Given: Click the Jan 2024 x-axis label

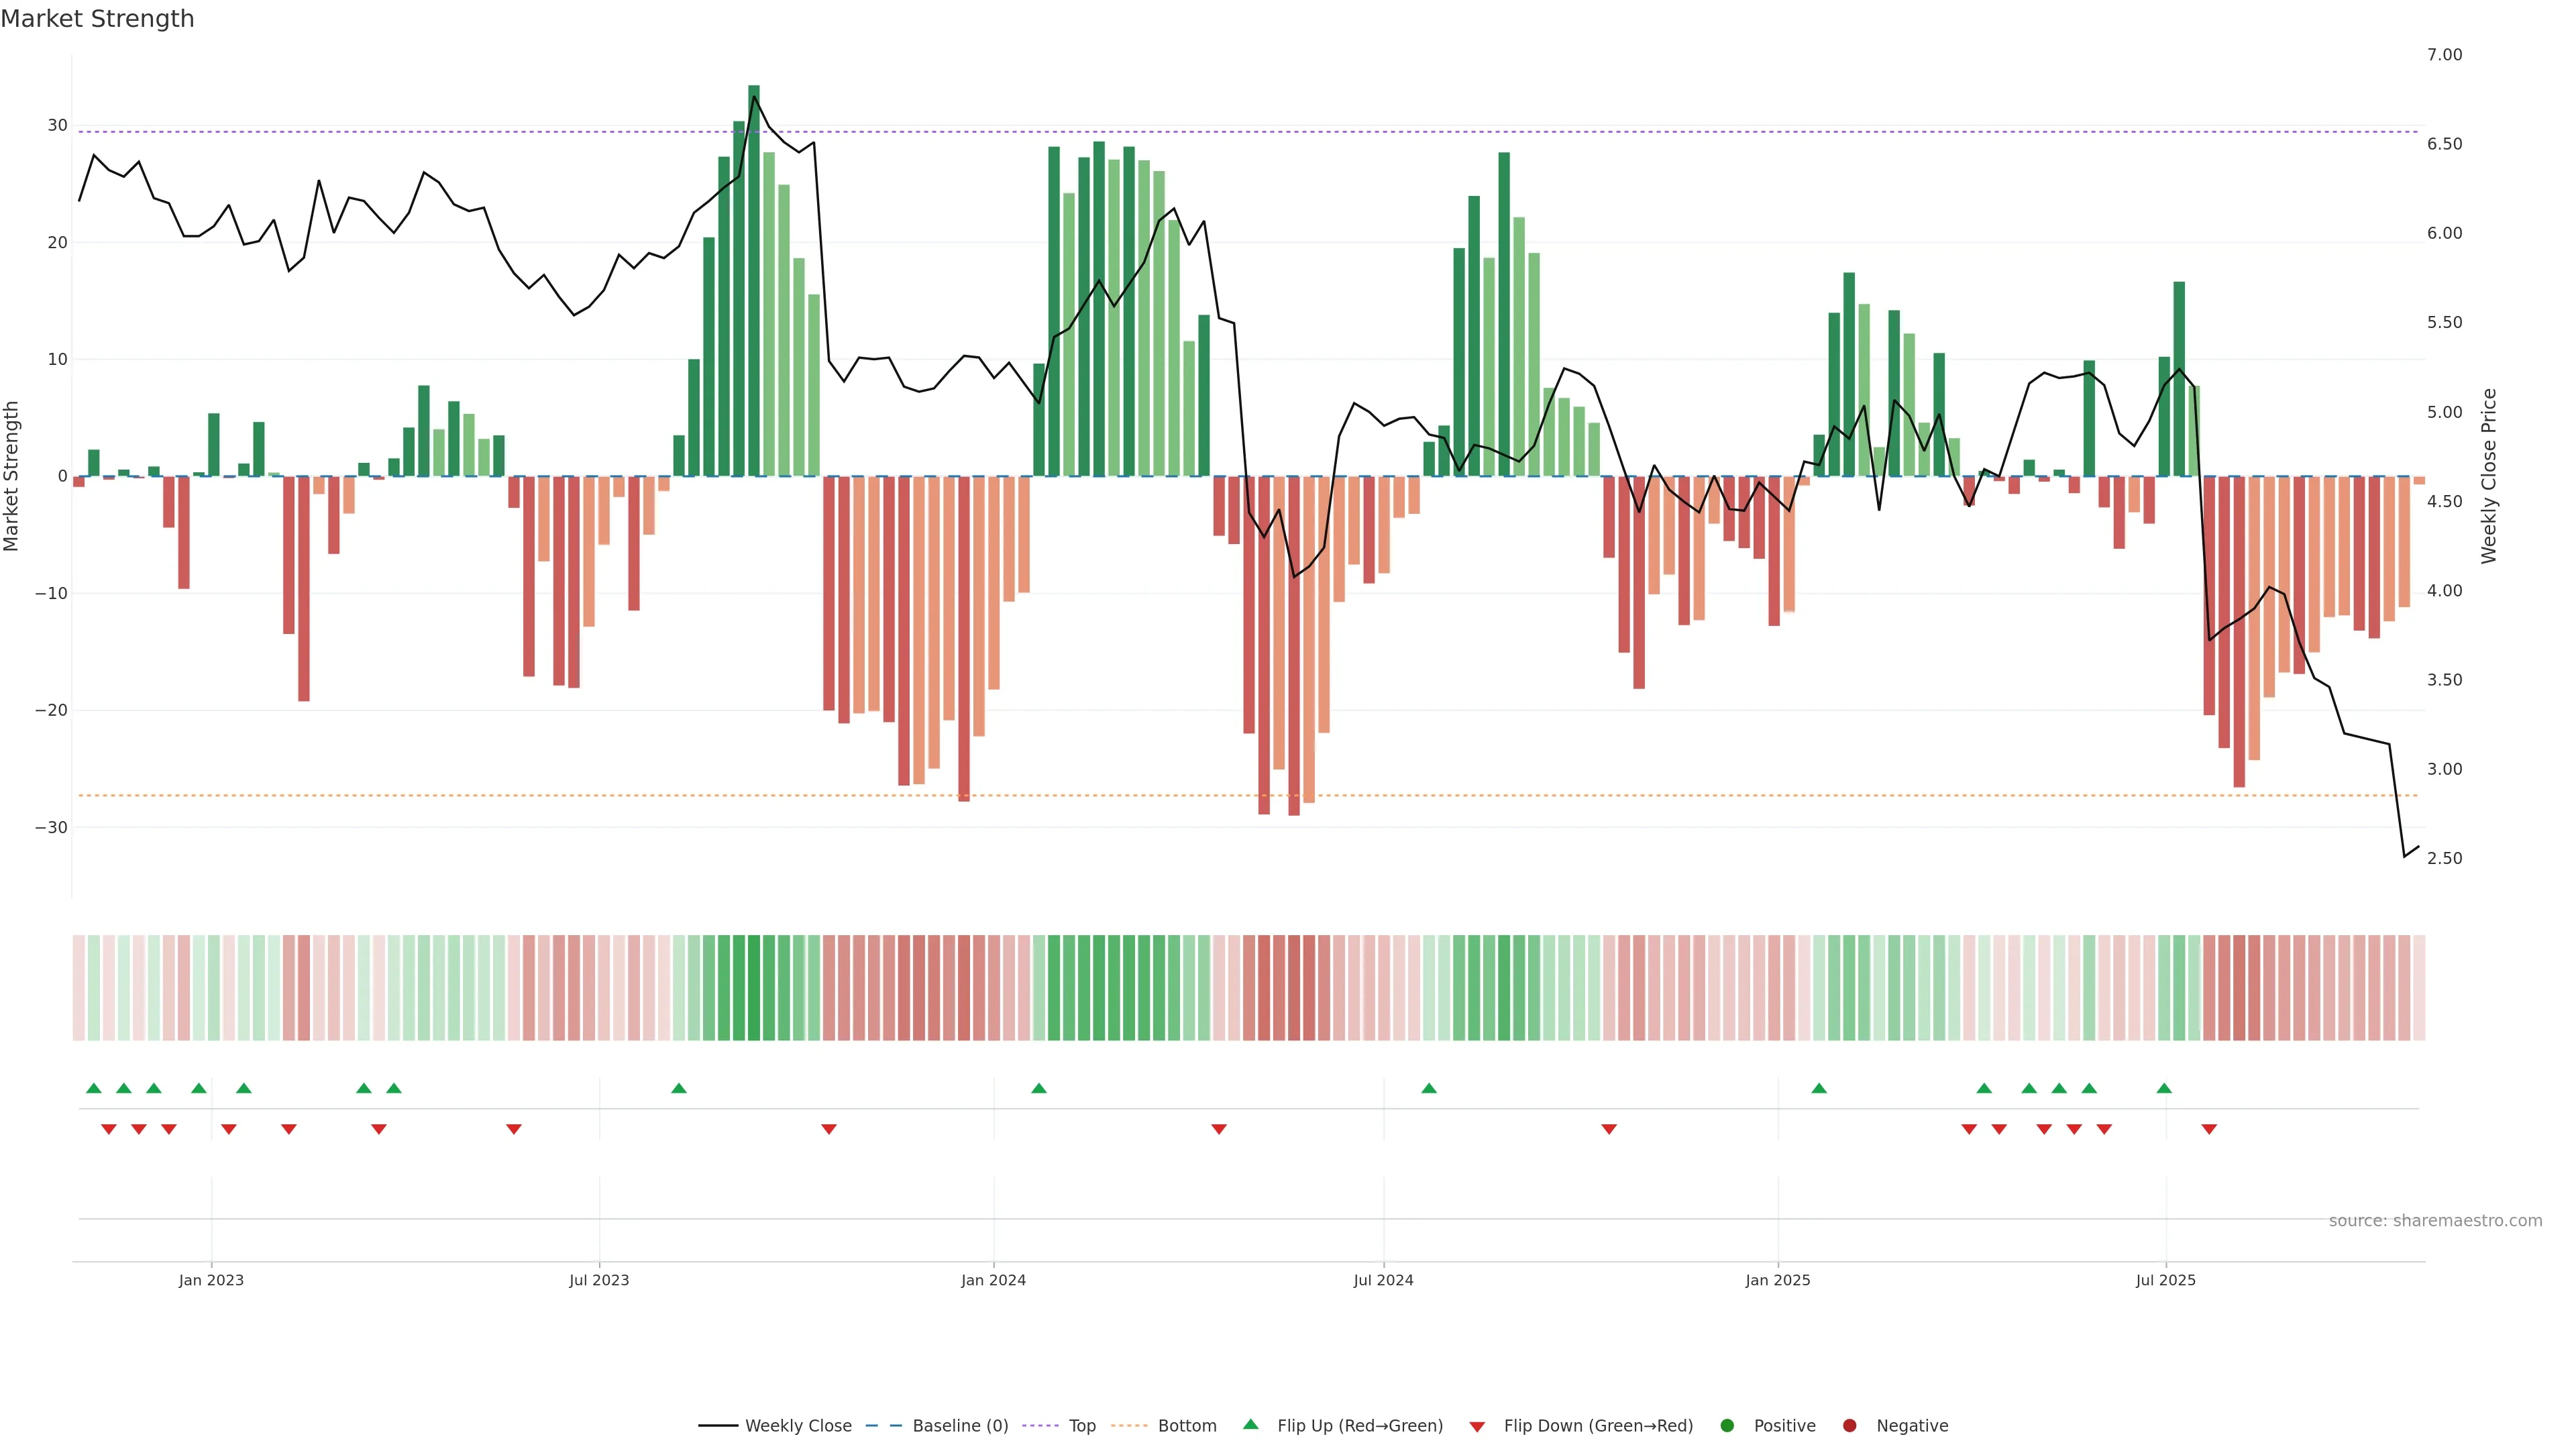Looking at the screenshot, I should point(993,1280).
